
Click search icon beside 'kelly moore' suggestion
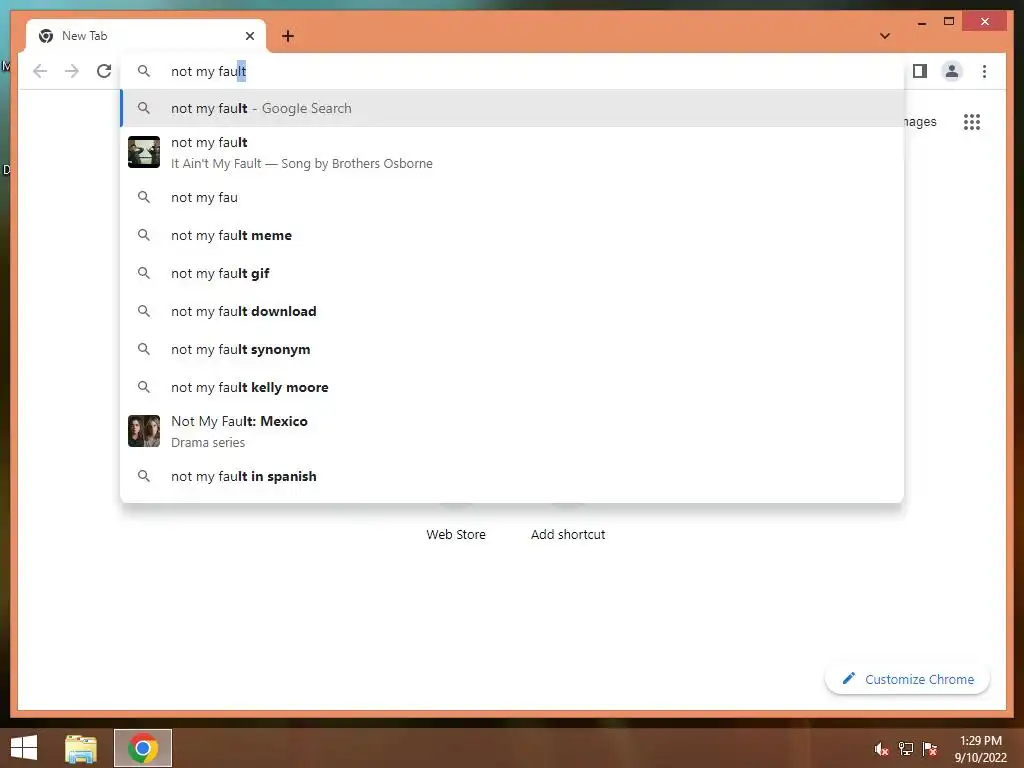coord(144,387)
